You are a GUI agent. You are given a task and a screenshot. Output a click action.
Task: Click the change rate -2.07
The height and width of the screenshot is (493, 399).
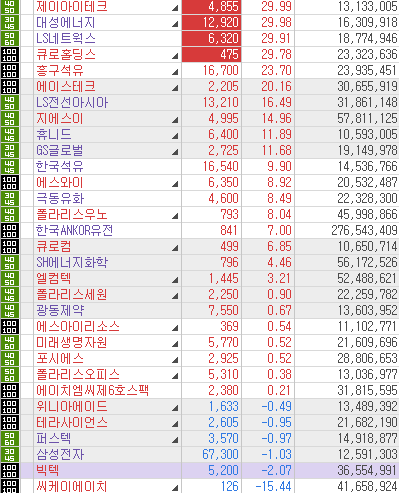(x=276, y=471)
